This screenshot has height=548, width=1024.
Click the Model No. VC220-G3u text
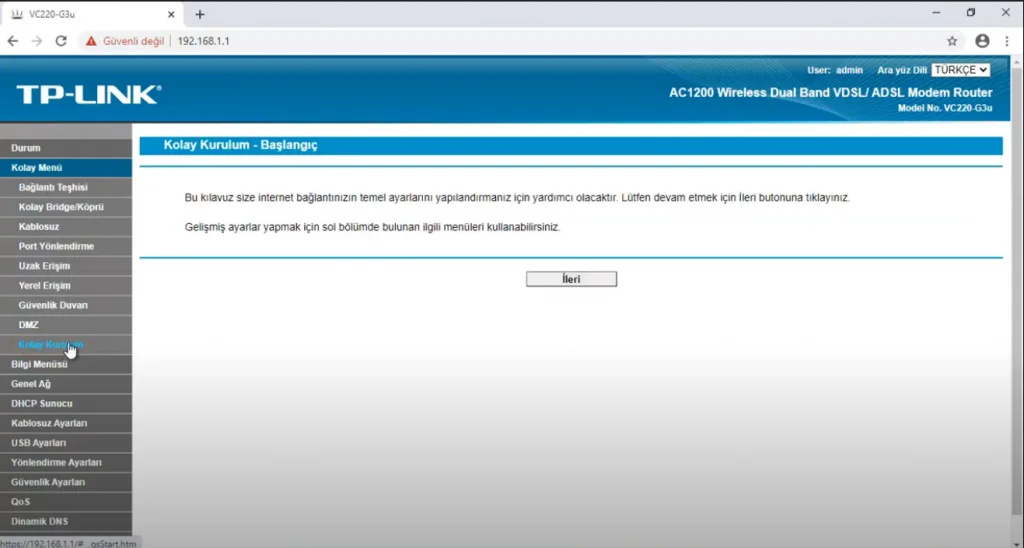coord(945,108)
